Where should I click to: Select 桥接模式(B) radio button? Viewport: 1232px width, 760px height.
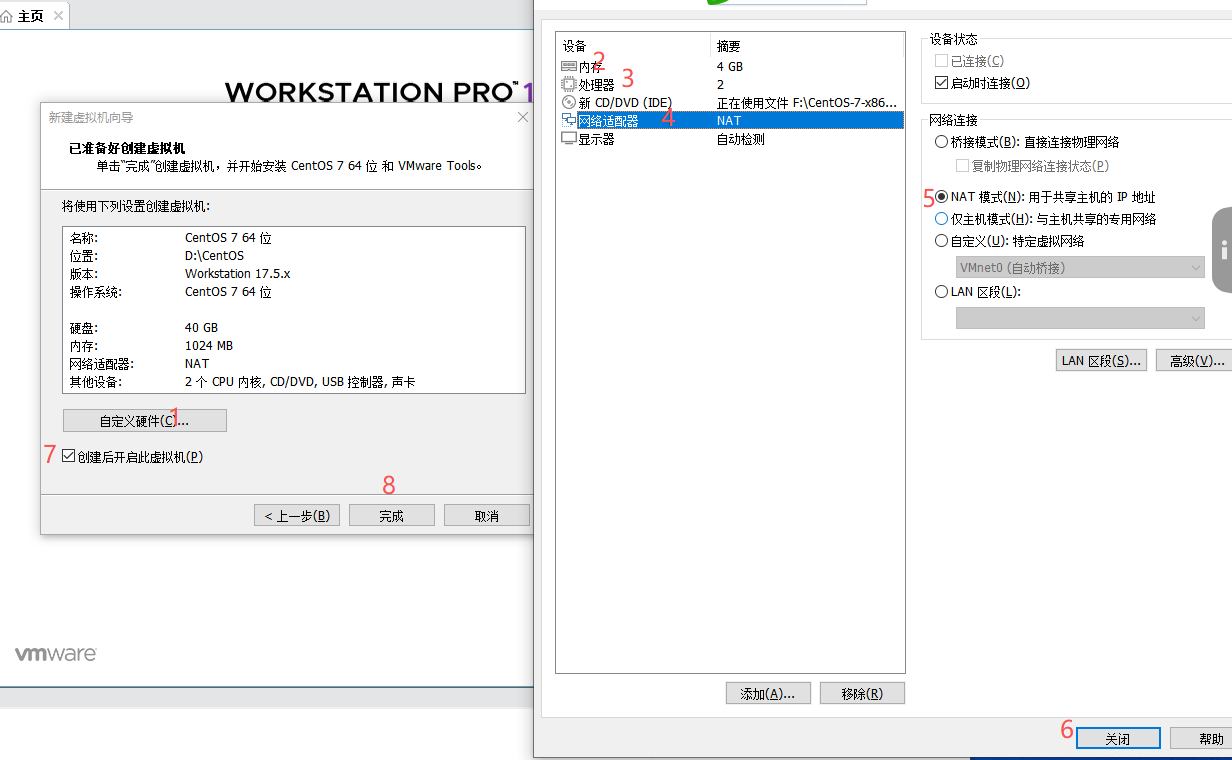click(x=941, y=142)
